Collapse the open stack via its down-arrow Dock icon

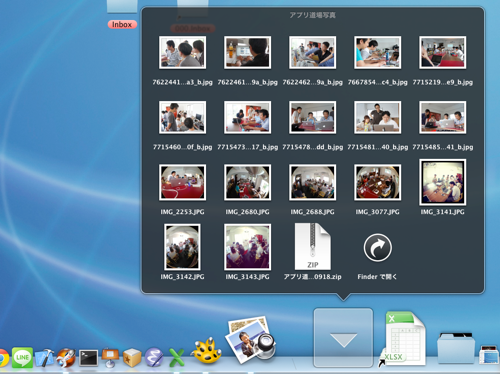[343, 337]
